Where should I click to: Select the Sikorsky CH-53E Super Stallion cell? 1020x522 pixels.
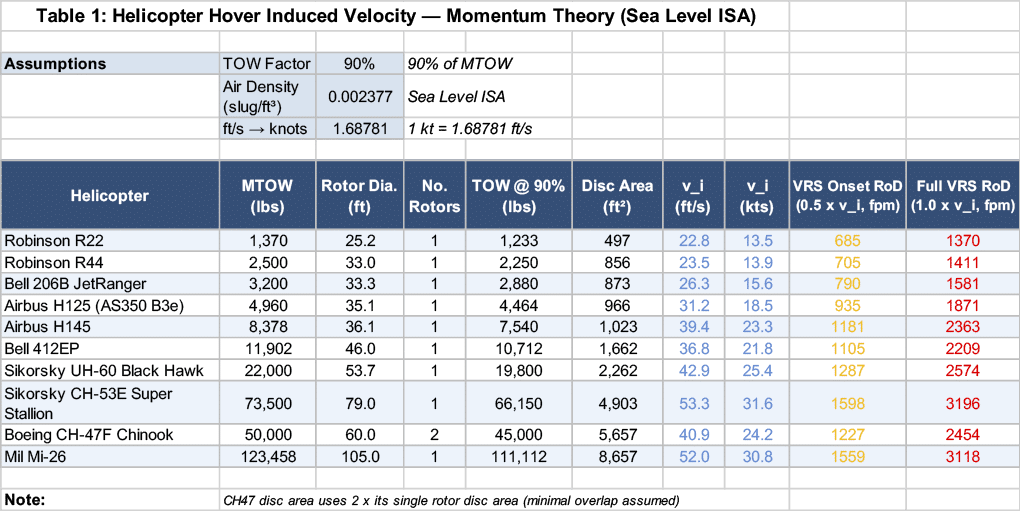(x=111, y=403)
